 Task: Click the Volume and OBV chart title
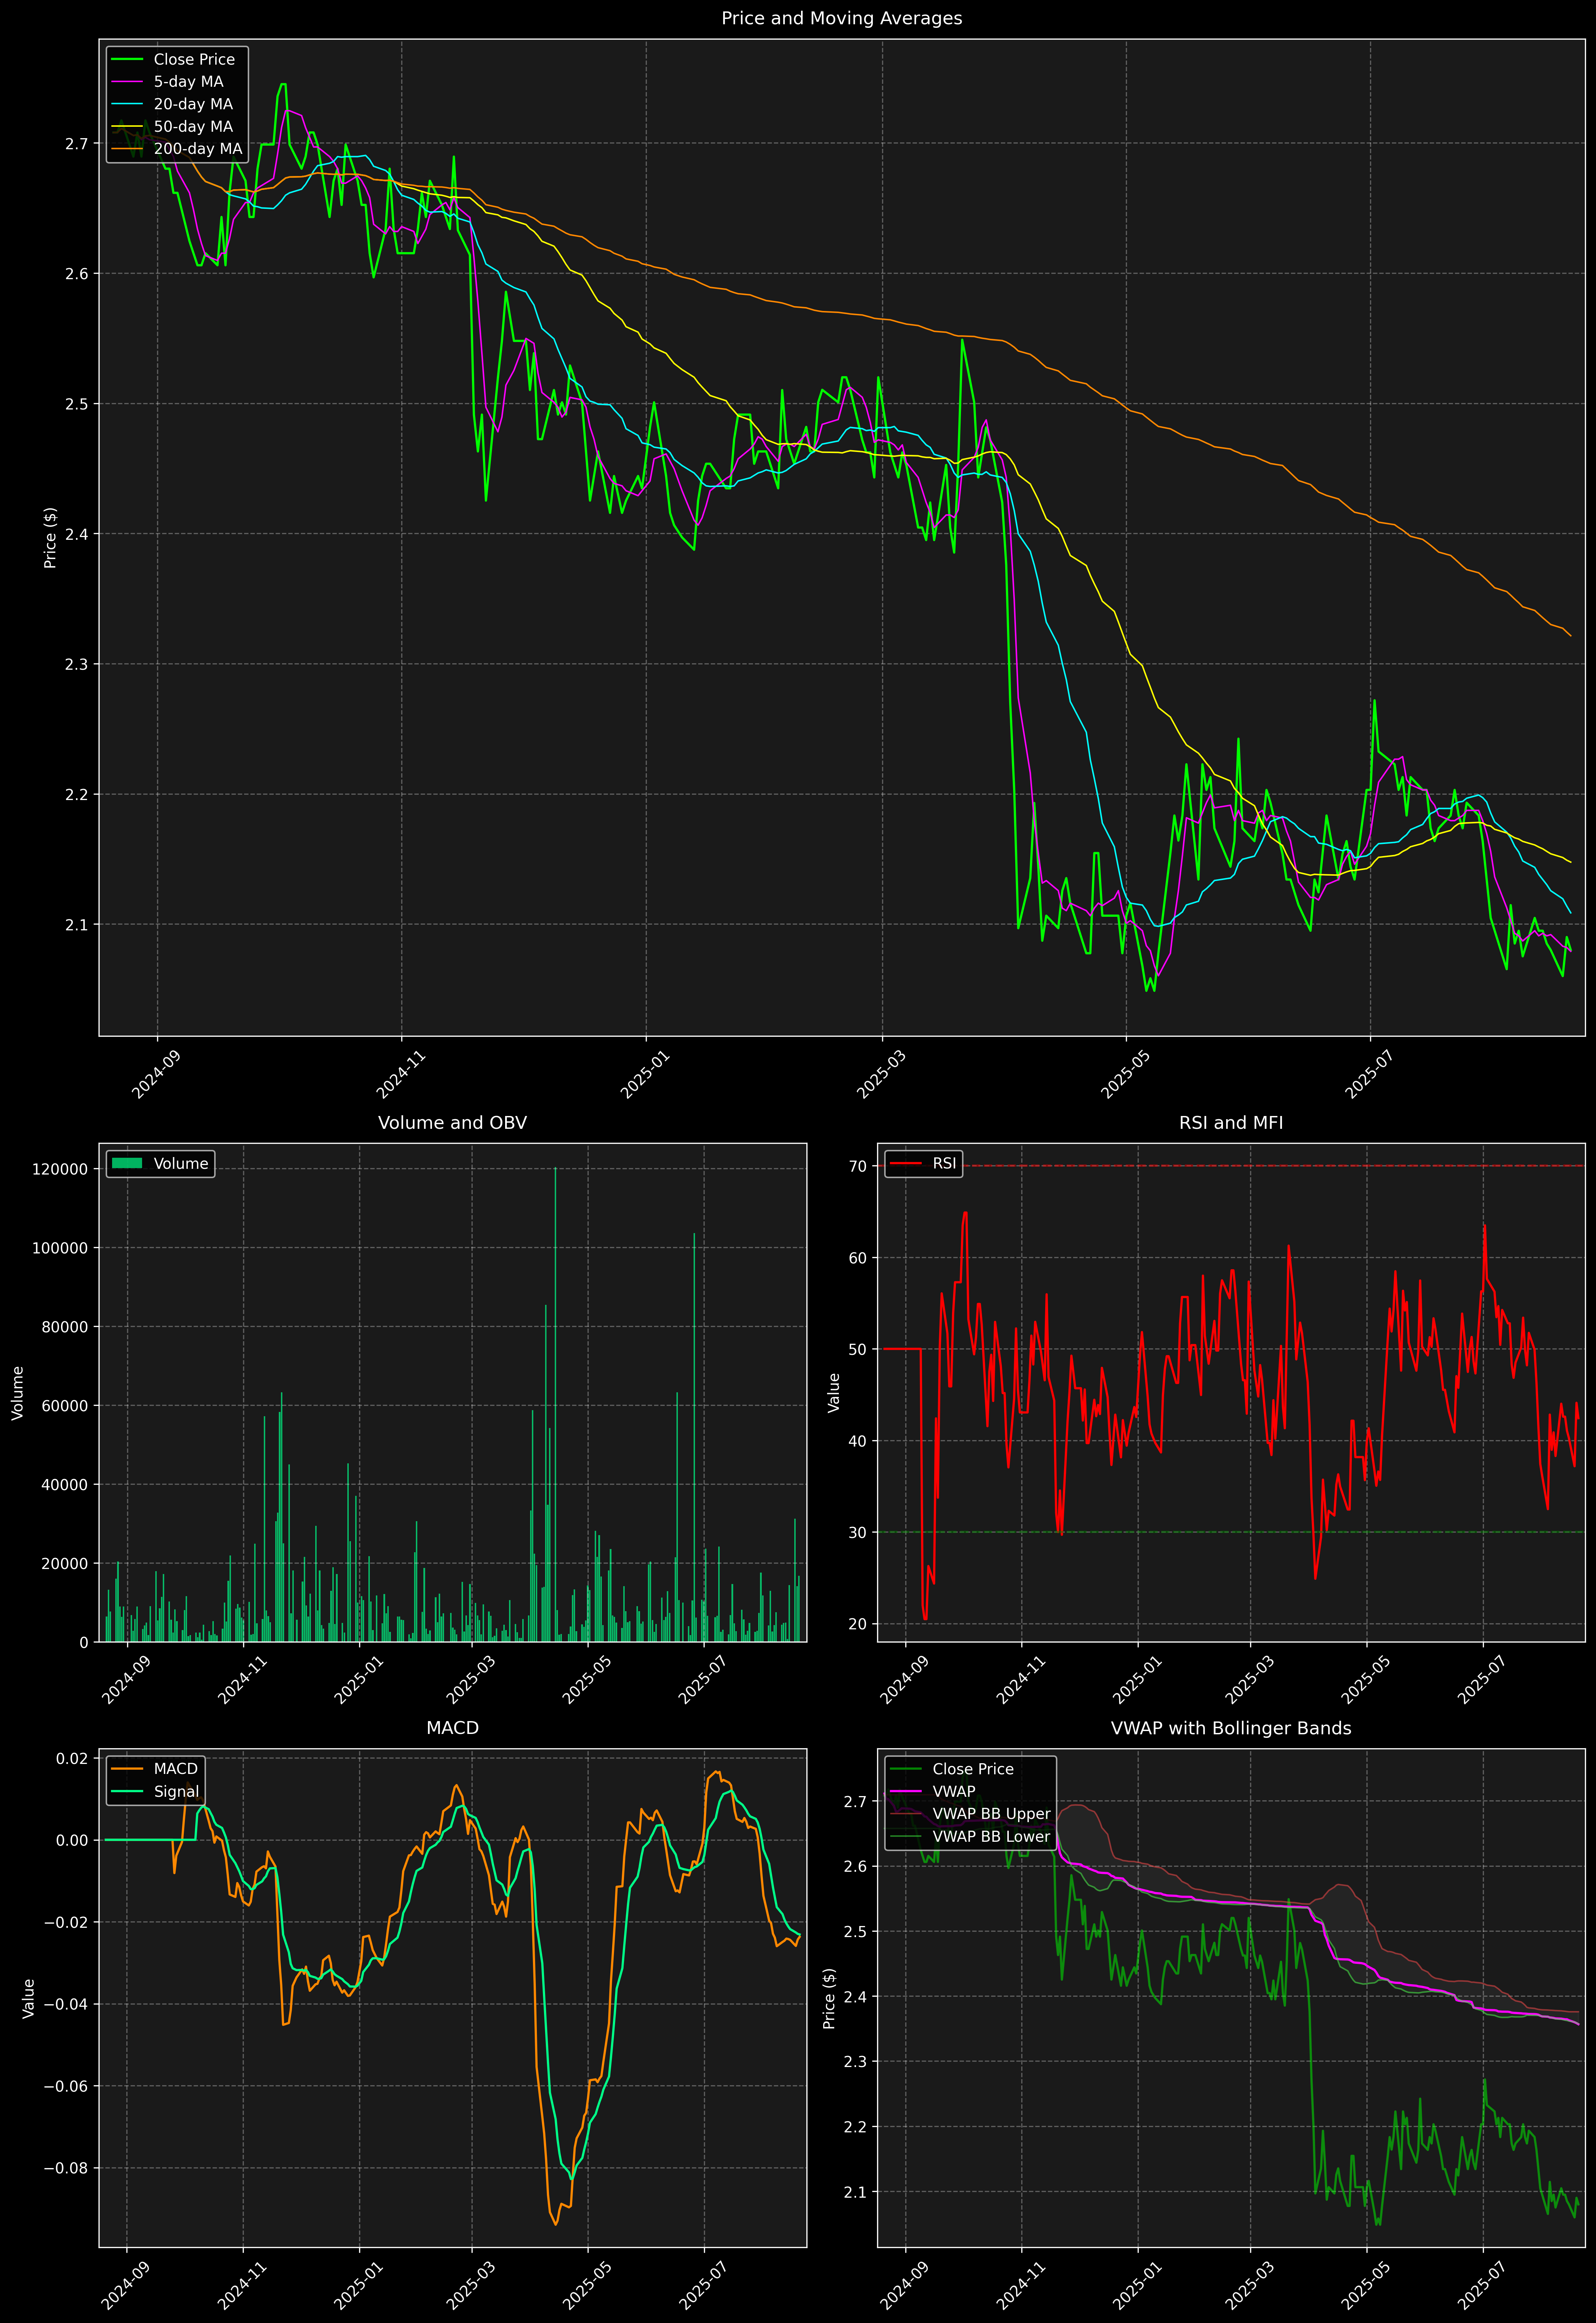click(x=452, y=1123)
